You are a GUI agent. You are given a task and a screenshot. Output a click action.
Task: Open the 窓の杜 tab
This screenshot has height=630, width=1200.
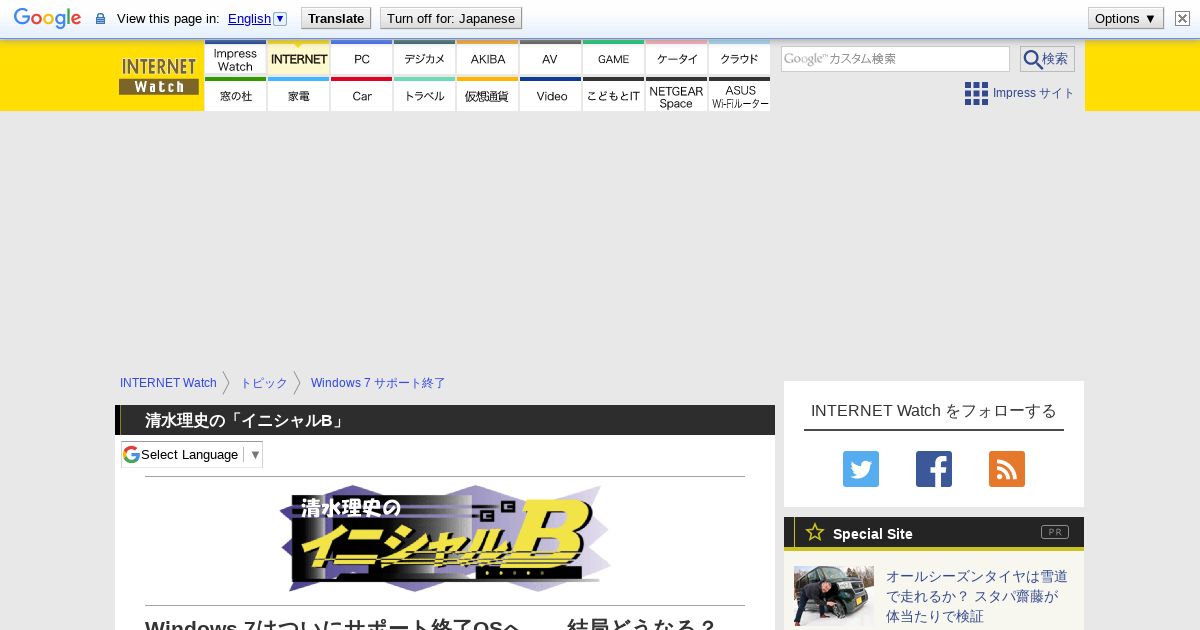[x=235, y=95]
